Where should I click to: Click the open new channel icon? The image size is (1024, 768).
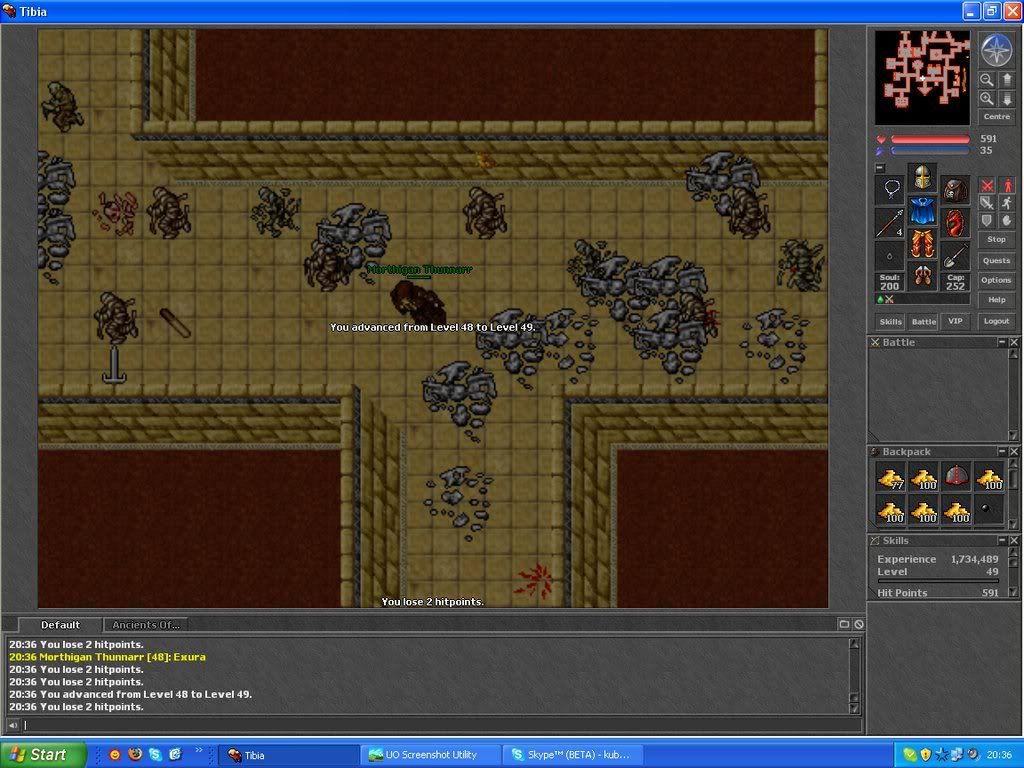[844, 624]
